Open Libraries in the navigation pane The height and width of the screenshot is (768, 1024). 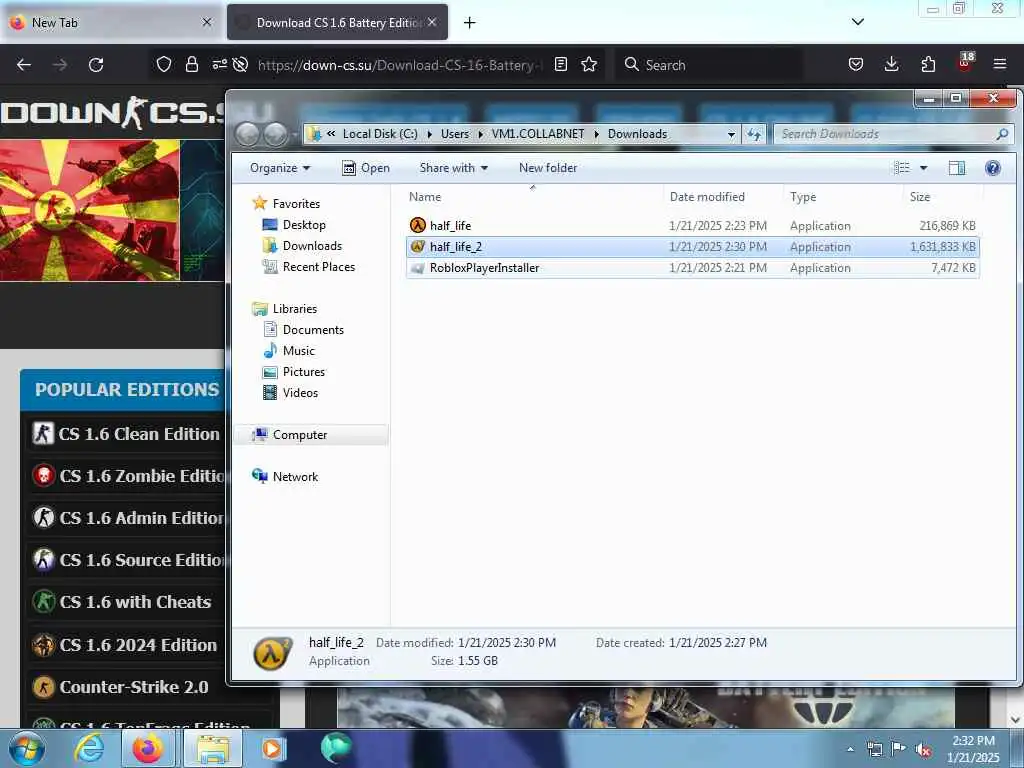click(295, 309)
